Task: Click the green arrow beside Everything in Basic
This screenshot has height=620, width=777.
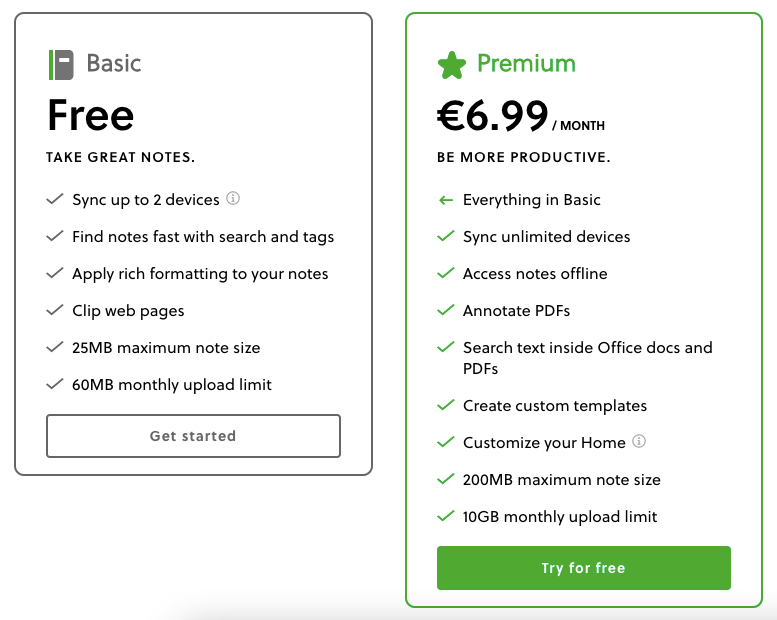Action: [446, 200]
